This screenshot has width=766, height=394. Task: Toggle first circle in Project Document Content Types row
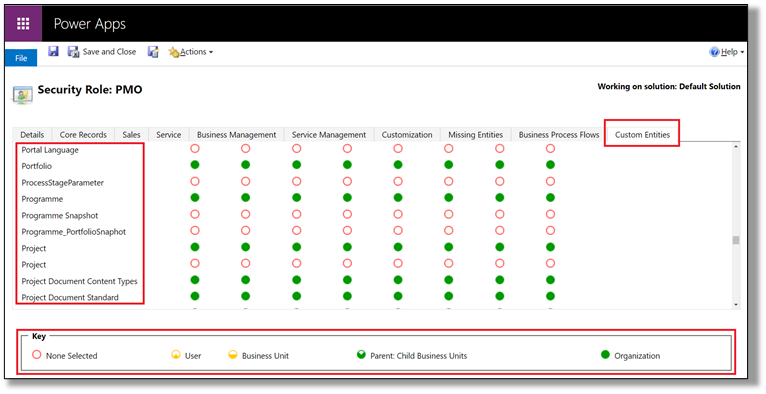click(195, 280)
